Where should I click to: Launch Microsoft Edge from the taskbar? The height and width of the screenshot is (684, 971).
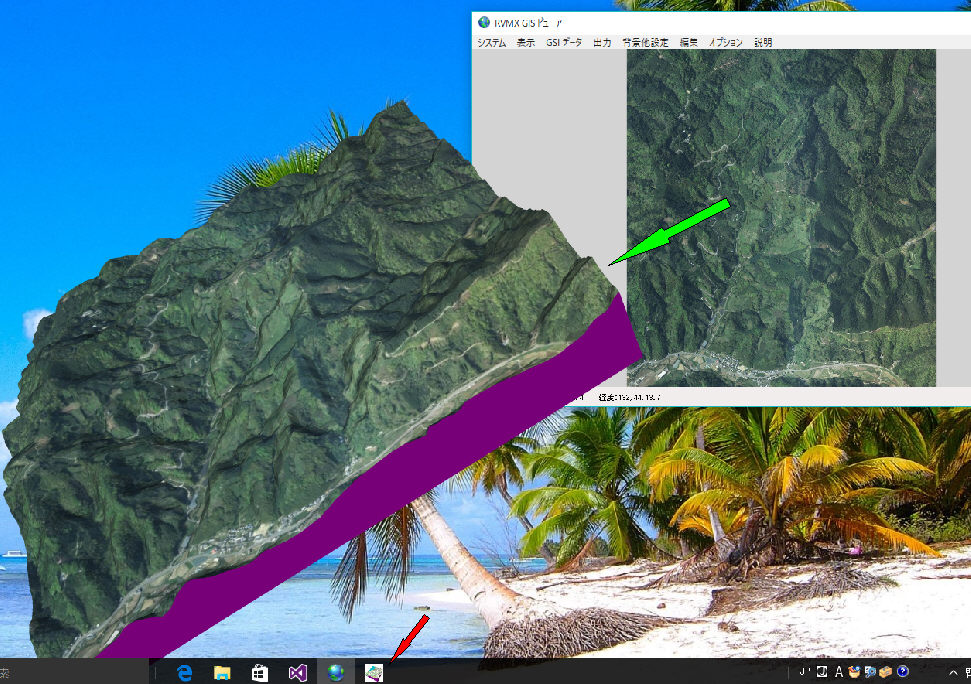(185, 672)
